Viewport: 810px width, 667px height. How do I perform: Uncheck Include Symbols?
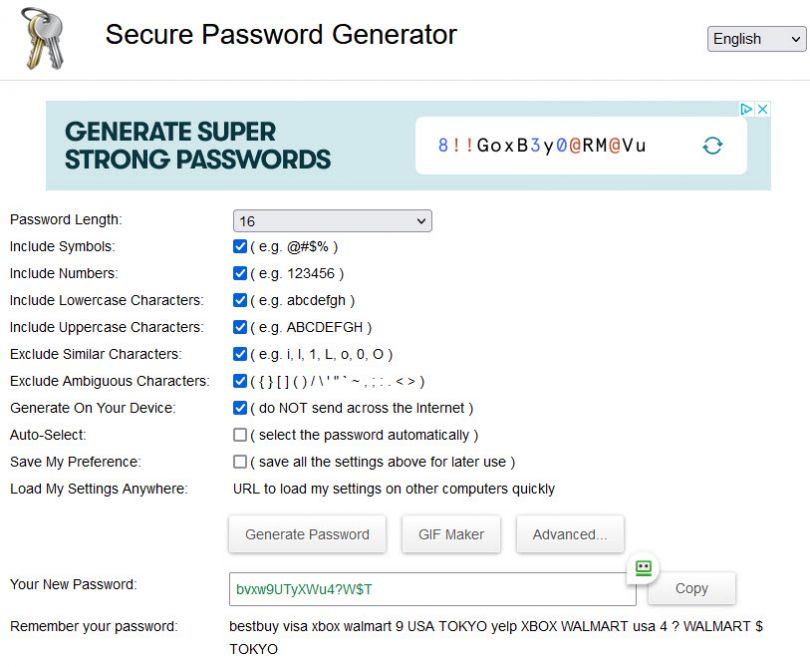[238, 247]
